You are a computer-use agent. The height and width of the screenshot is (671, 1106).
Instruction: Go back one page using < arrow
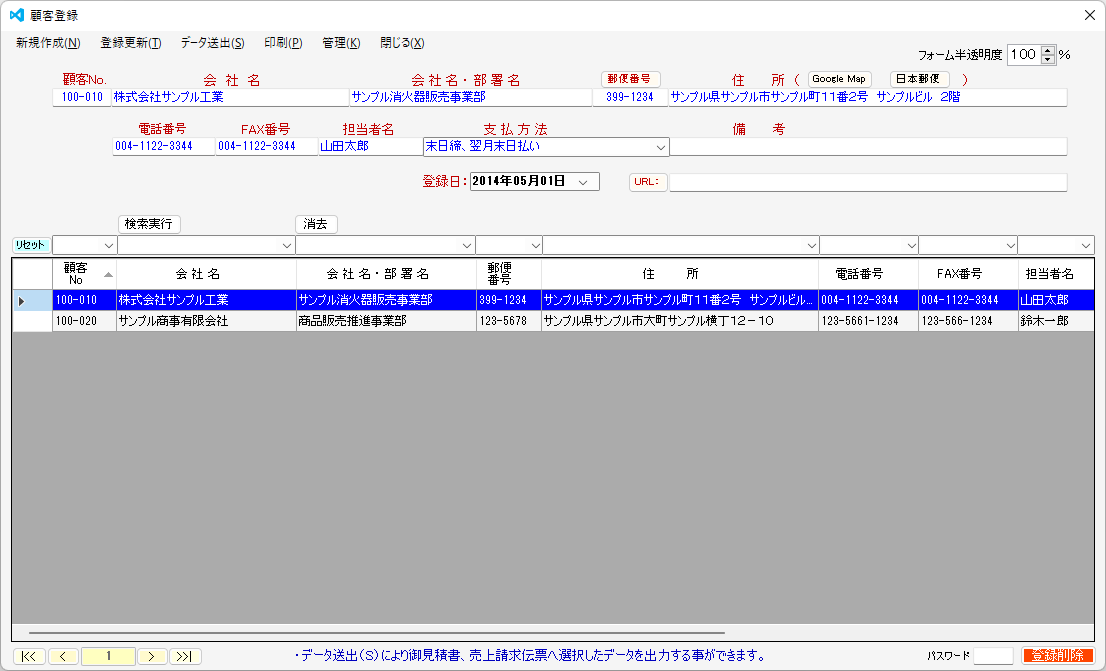coord(63,656)
